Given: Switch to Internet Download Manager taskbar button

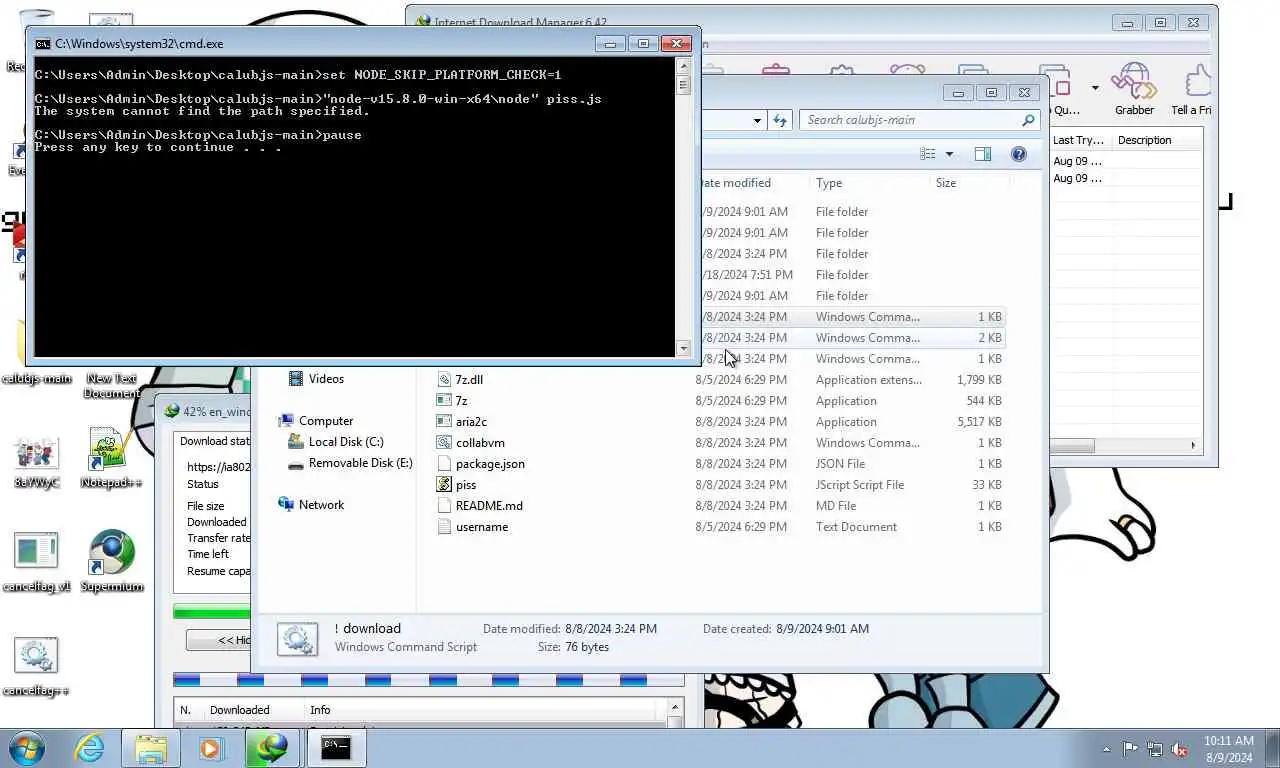Looking at the screenshot, I should [x=270, y=747].
